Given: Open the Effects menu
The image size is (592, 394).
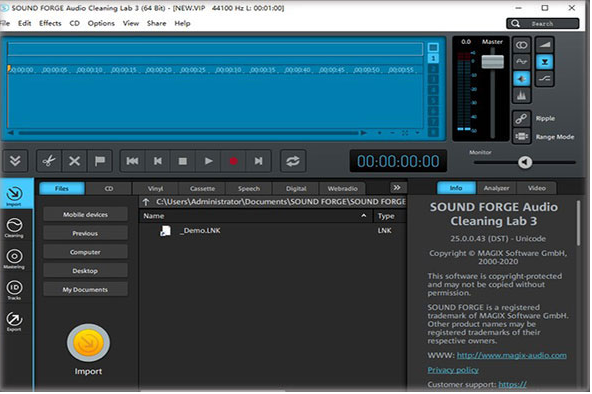Looking at the screenshot, I should click(50, 23).
